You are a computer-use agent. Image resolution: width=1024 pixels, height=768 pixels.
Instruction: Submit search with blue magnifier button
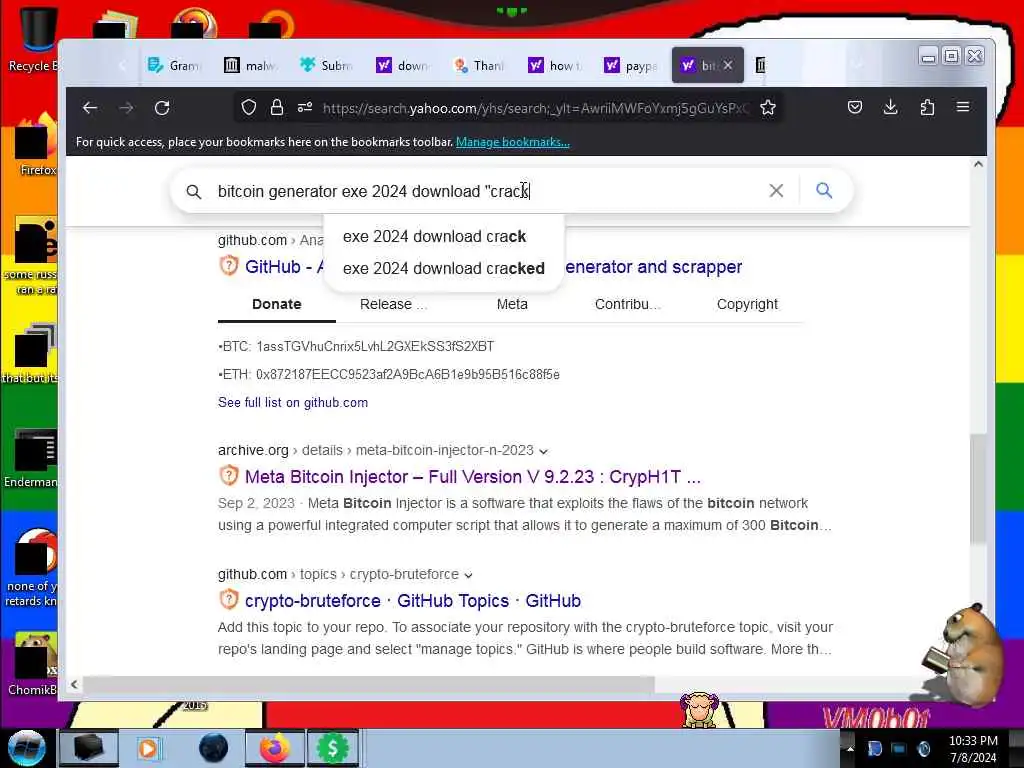pyautogui.click(x=824, y=191)
